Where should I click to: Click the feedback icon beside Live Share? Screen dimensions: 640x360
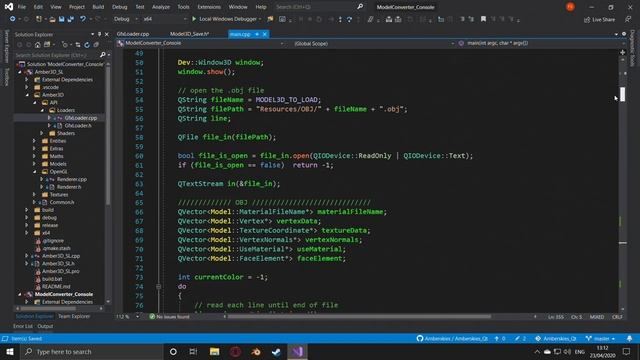click(x=628, y=20)
